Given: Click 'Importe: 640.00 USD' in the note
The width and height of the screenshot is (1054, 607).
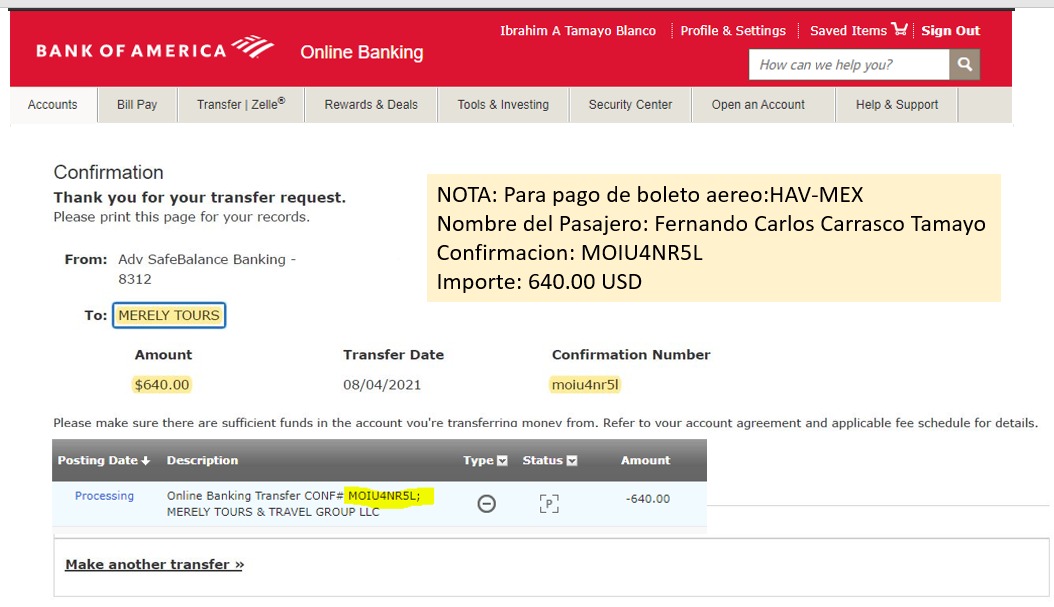Looking at the screenshot, I should (539, 282).
